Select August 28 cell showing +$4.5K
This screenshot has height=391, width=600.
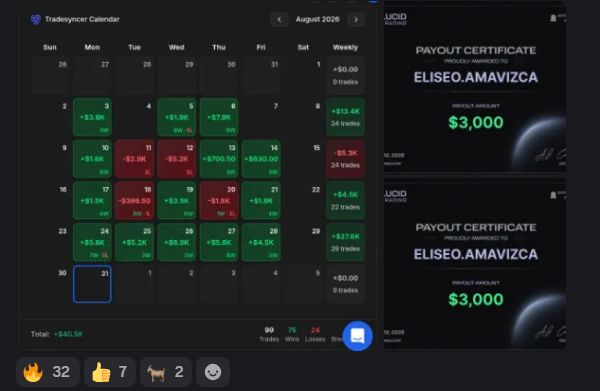click(x=261, y=242)
